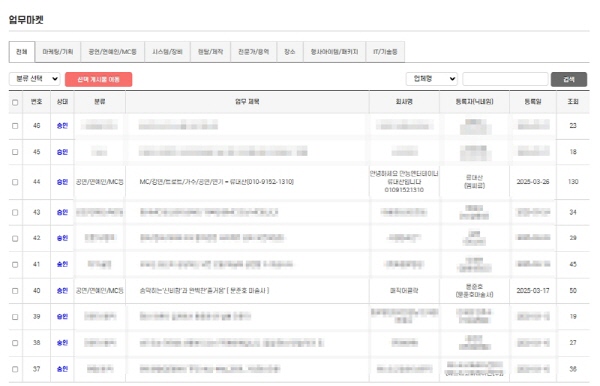Click the 공연/연예인/MC등 category cell in row 44
This screenshot has width=600, height=386.
click(99, 182)
